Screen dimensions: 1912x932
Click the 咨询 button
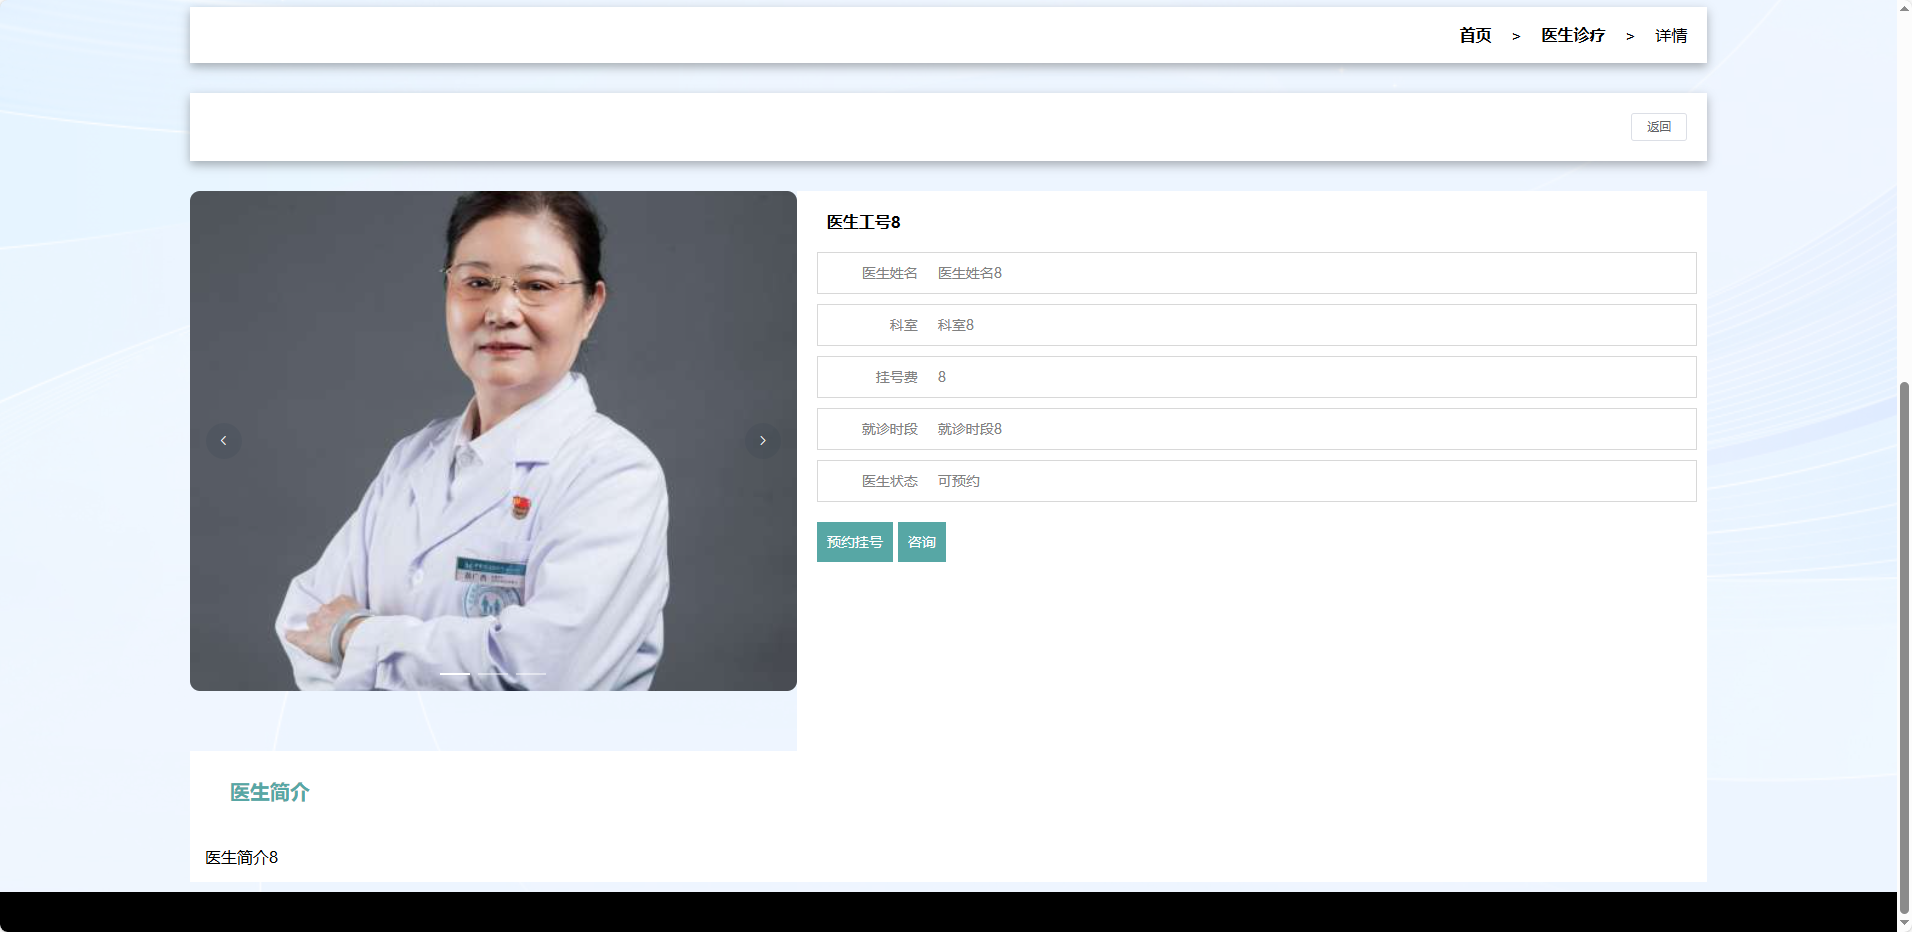[922, 542]
